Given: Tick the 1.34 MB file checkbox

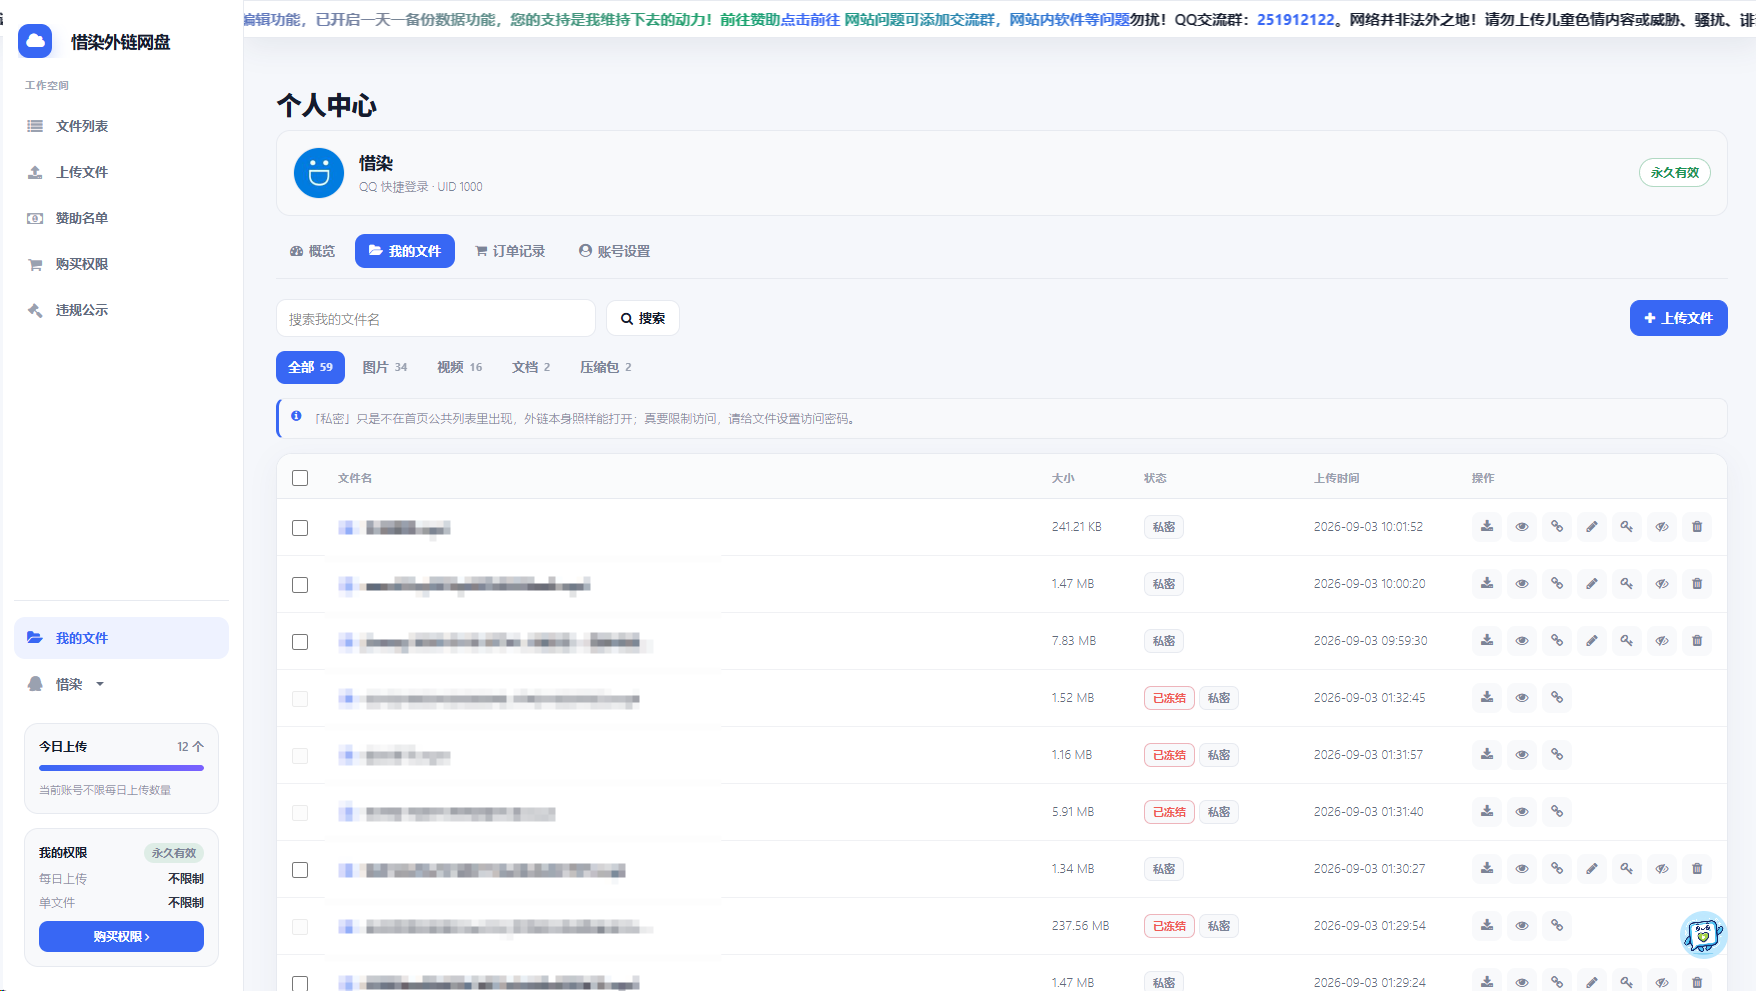Looking at the screenshot, I should pos(300,870).
